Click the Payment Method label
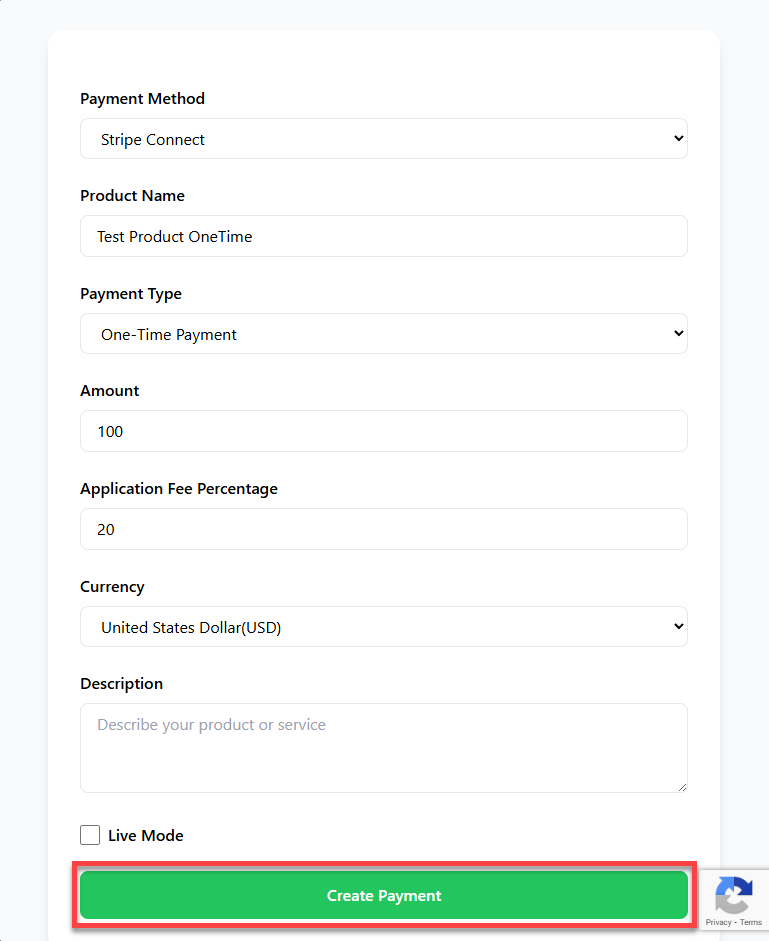The width and height of the screenshot is (769, 941). [x=142, y=99]
